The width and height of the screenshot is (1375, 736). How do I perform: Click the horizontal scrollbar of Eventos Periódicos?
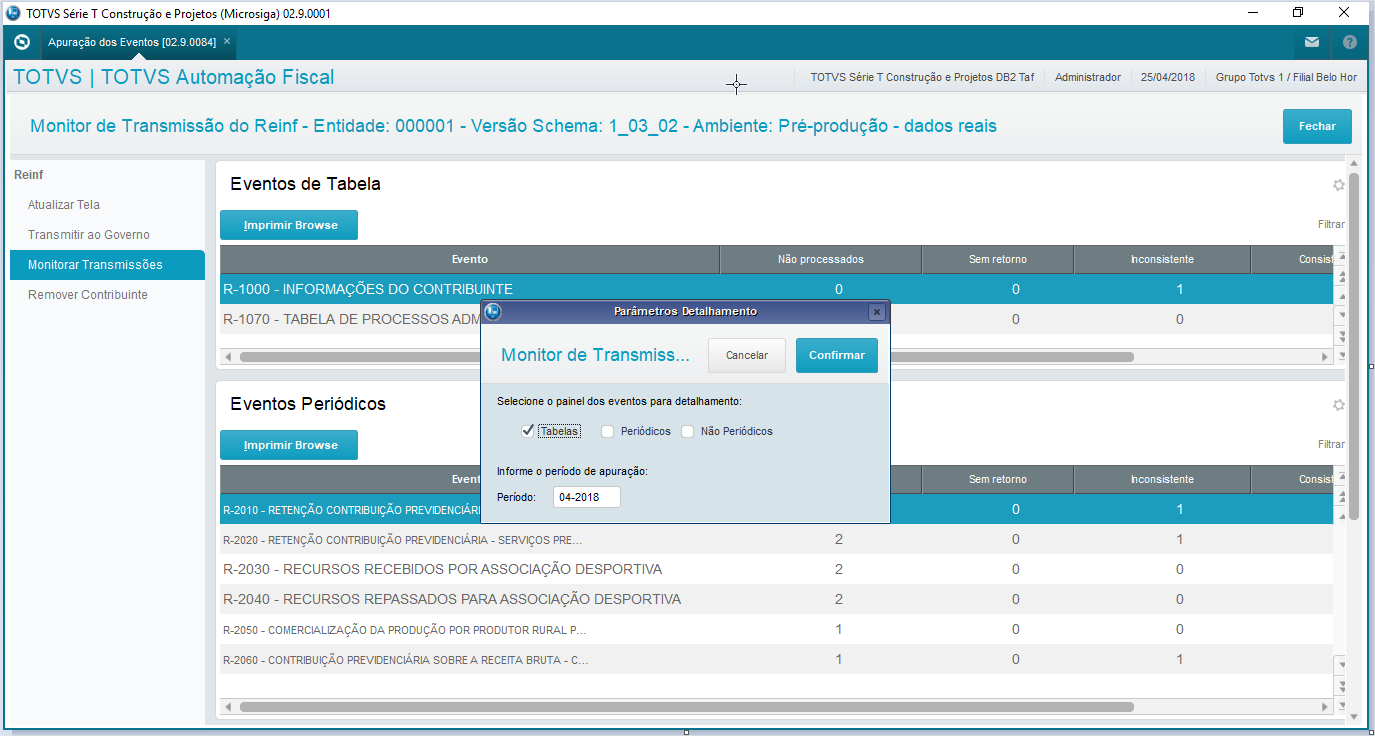tap(687, 707)
